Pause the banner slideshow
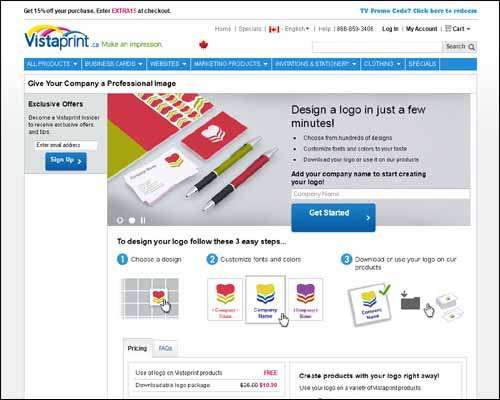 (x=143, y=220)
